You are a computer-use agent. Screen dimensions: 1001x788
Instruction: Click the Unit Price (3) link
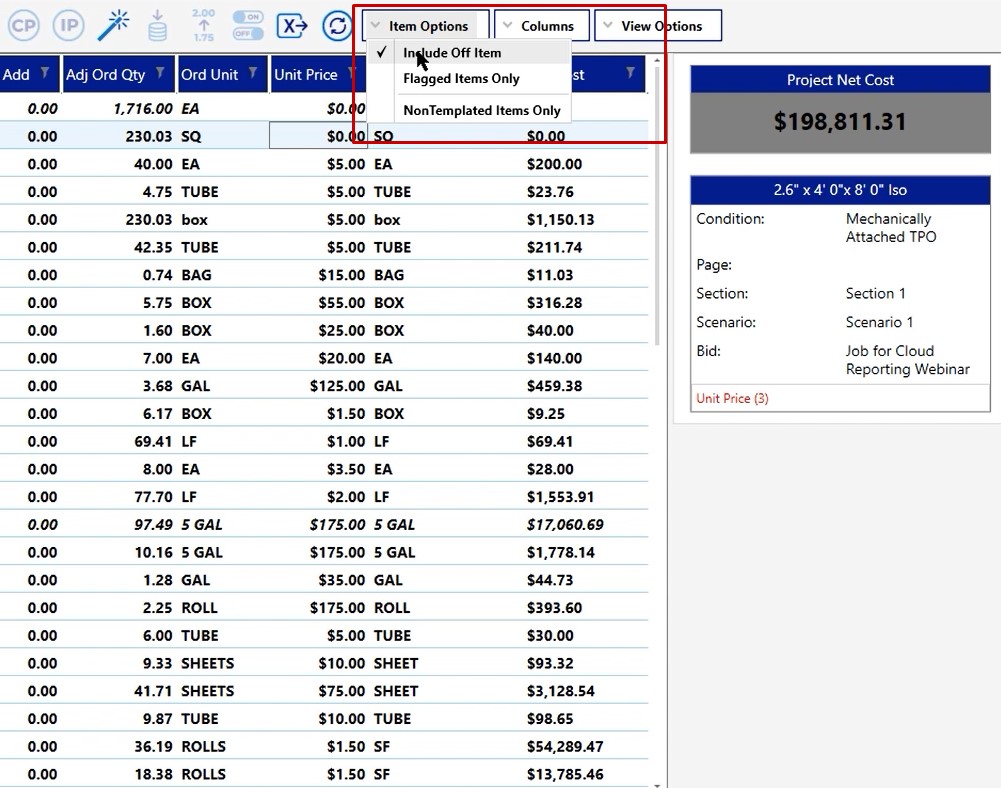click(x=732, y=398)
